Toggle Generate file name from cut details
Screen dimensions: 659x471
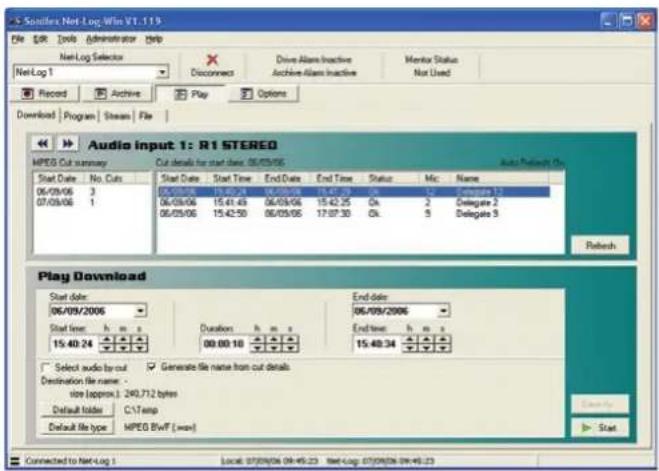click(x=151, y=367)
